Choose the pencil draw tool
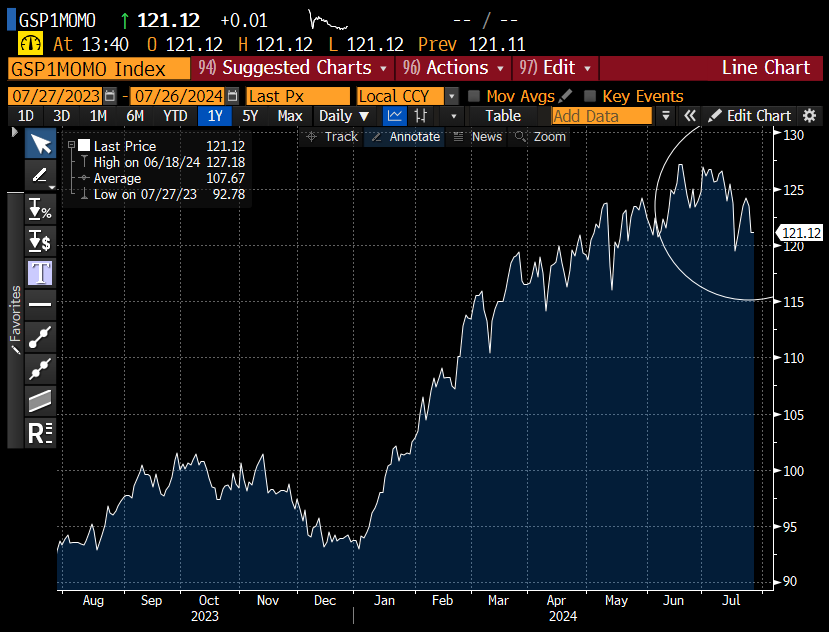This screenshot has height=632, width=829. (39, 175)
